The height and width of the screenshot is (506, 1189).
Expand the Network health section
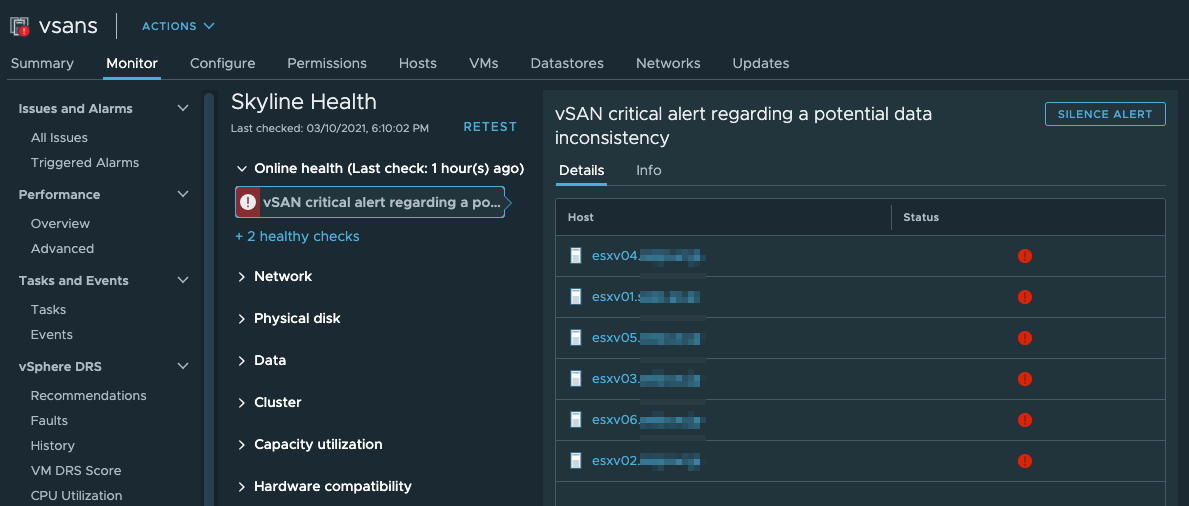click(x=242, y=277)
